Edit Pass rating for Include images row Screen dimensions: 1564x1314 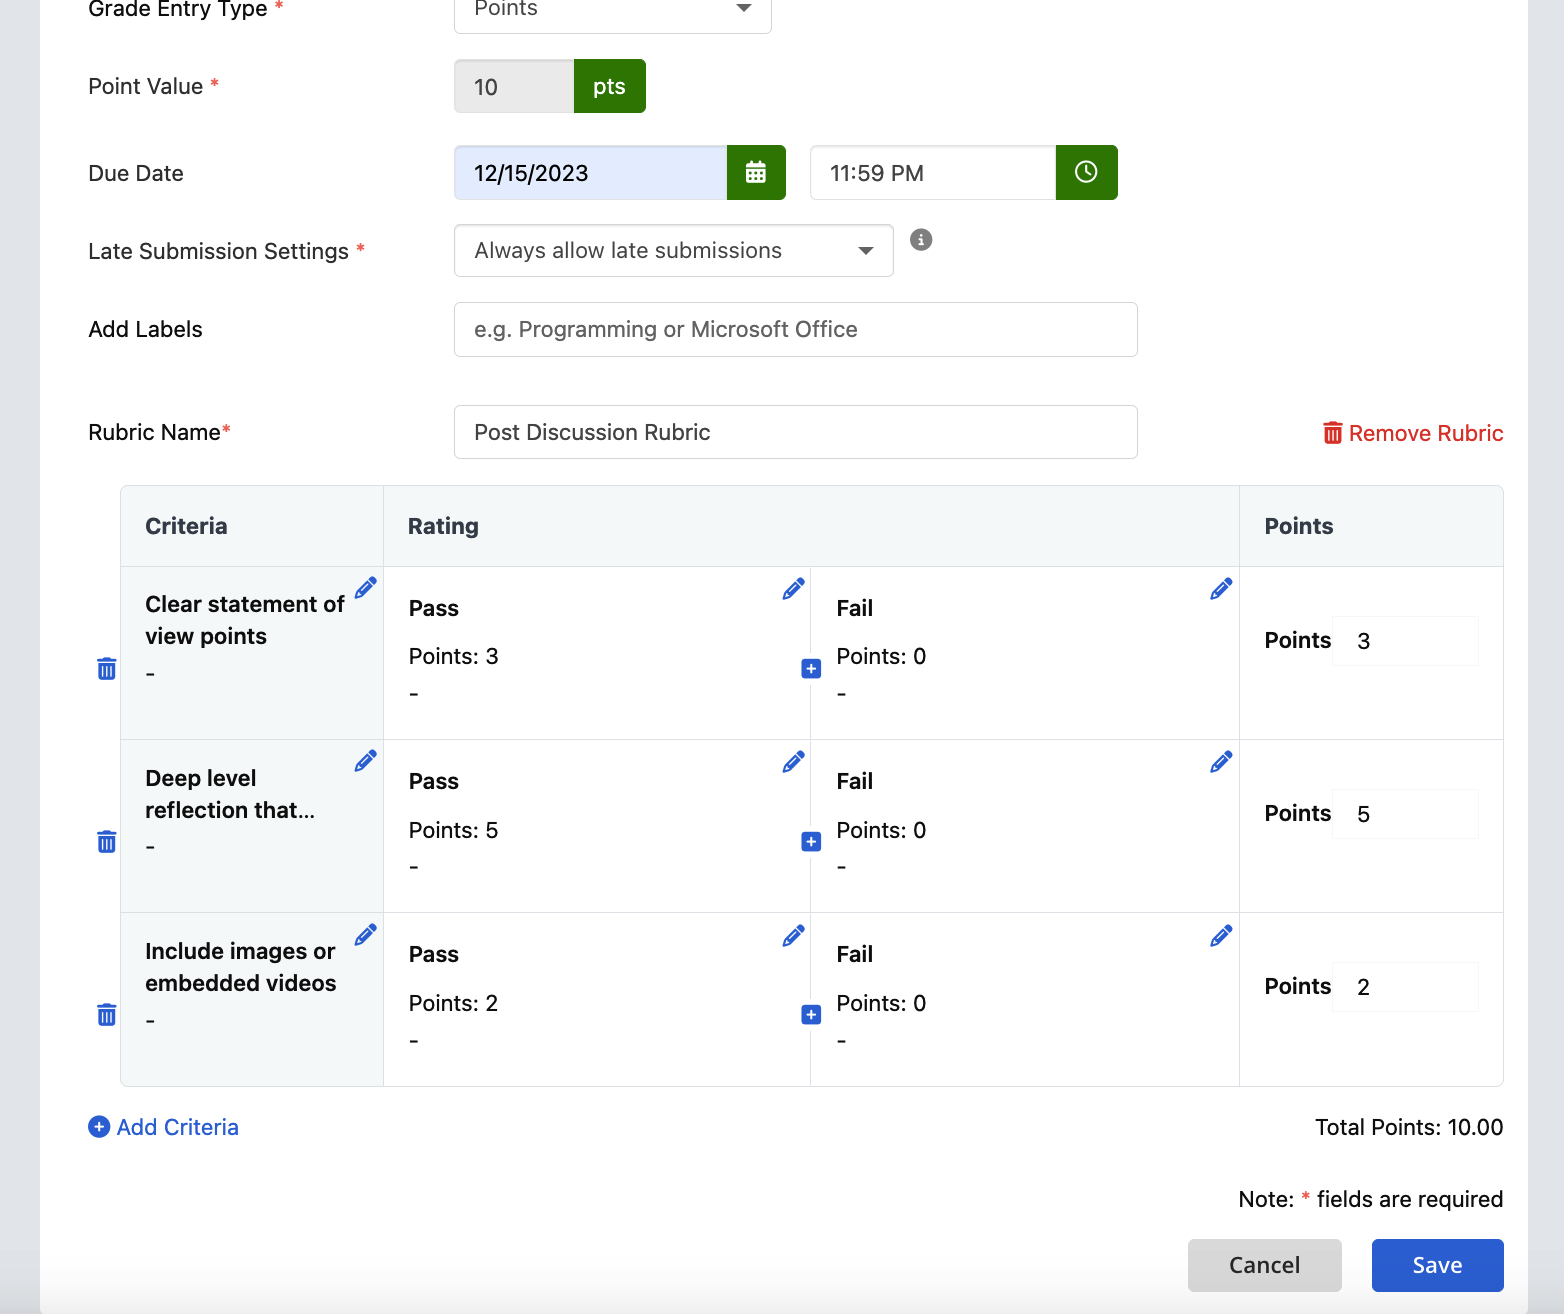[793, 936]
